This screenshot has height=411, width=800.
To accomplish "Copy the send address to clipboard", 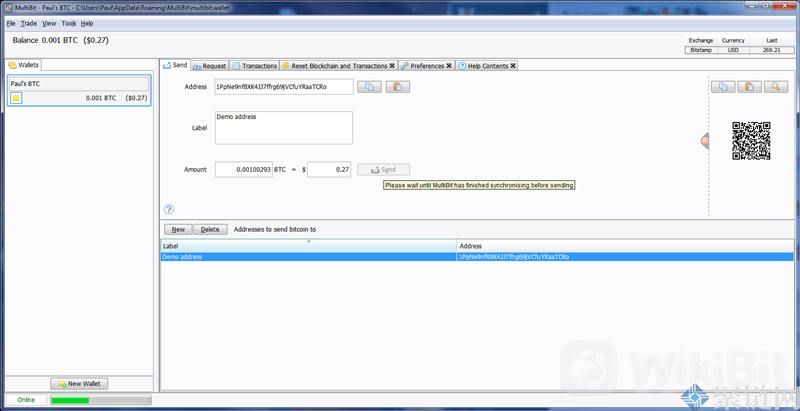I will point(369,87).
